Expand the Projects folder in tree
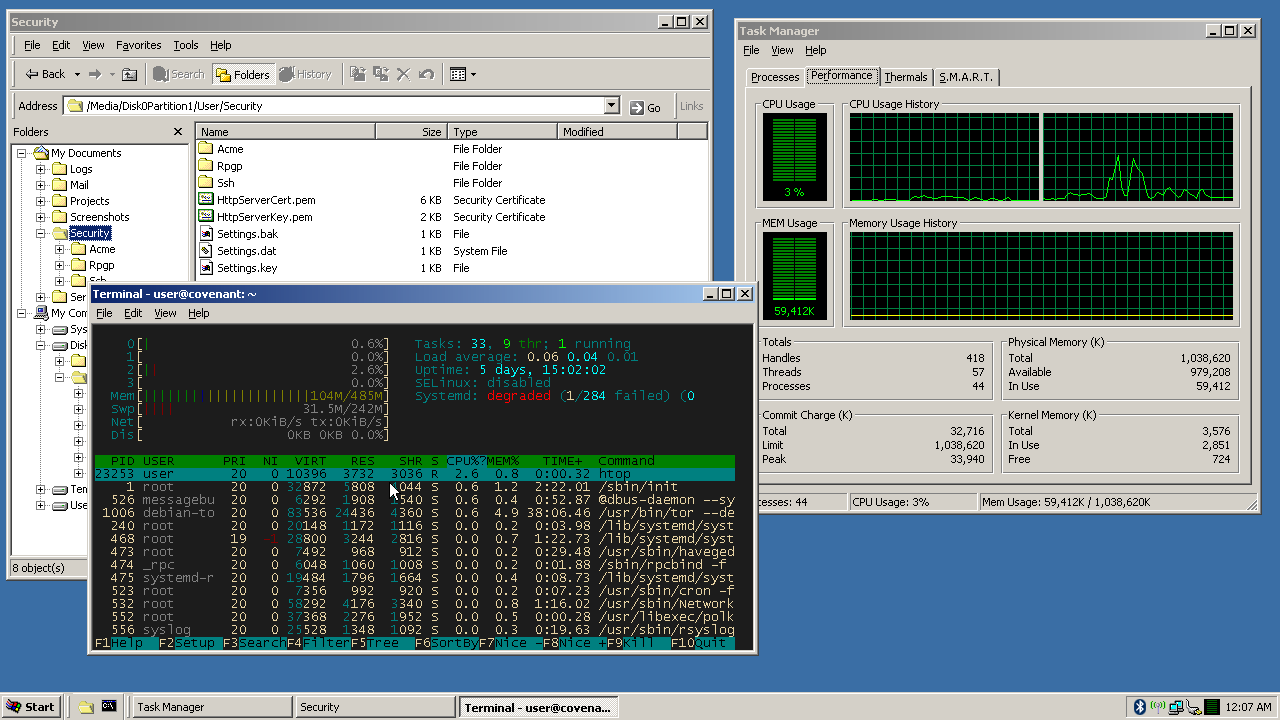The image size is (1280, 720). click(41, 201)
